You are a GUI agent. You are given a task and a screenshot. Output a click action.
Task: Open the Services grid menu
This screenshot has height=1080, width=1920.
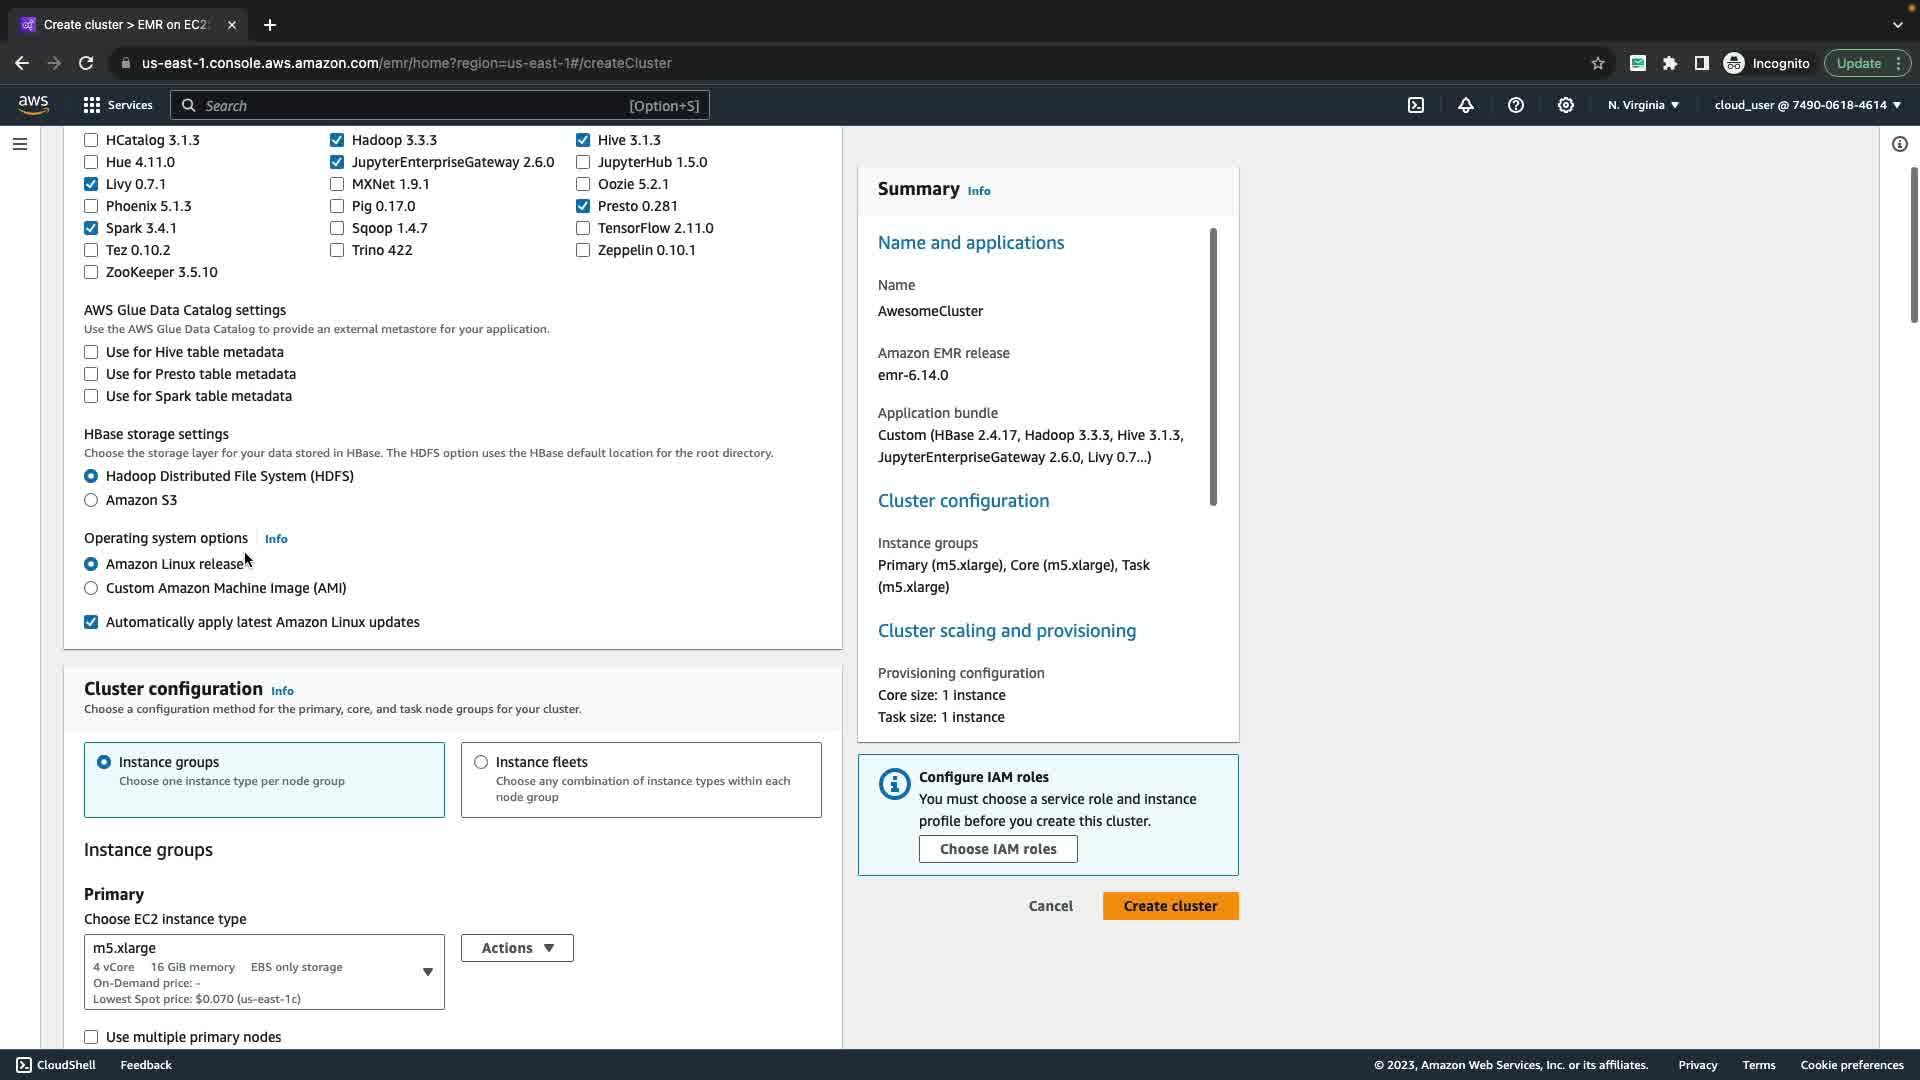point(118,105)
